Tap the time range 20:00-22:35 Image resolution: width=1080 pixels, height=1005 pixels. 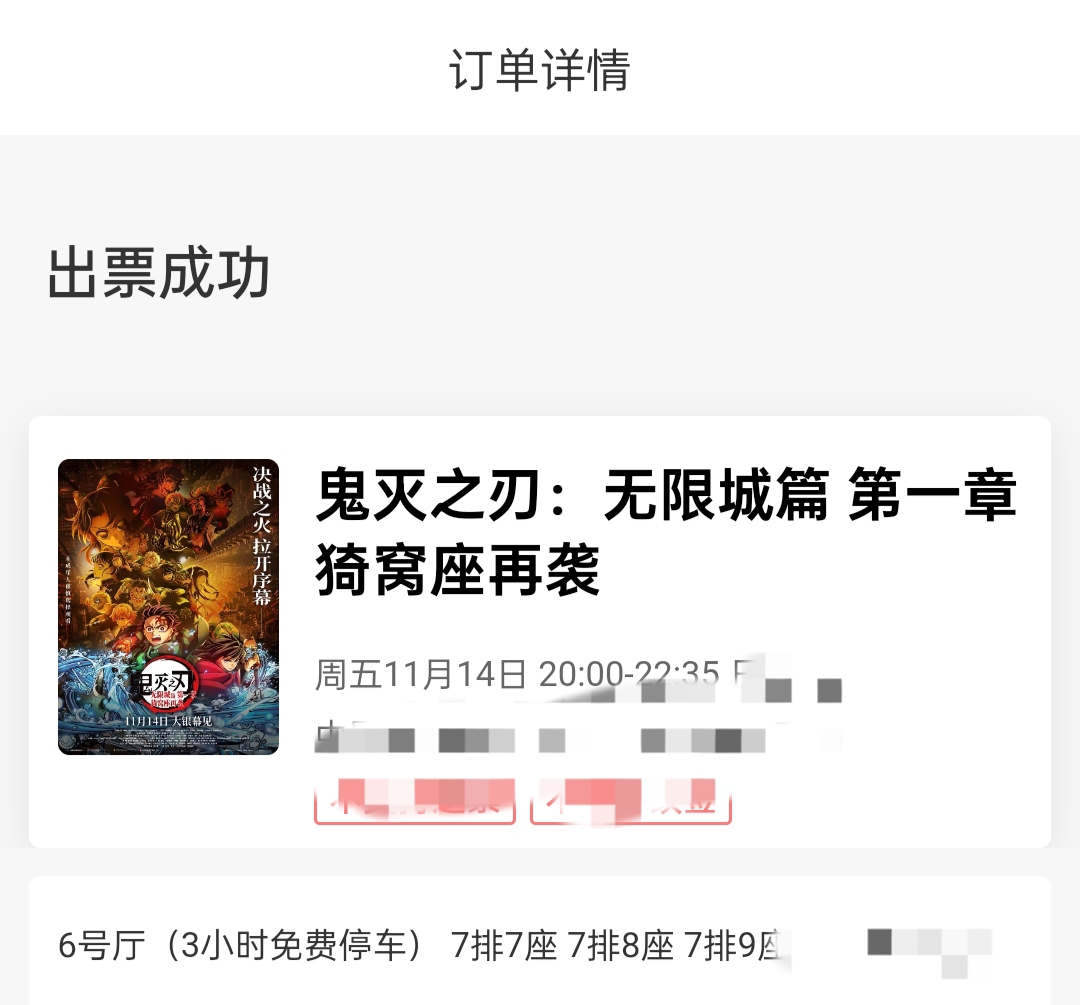click(629, 674)
